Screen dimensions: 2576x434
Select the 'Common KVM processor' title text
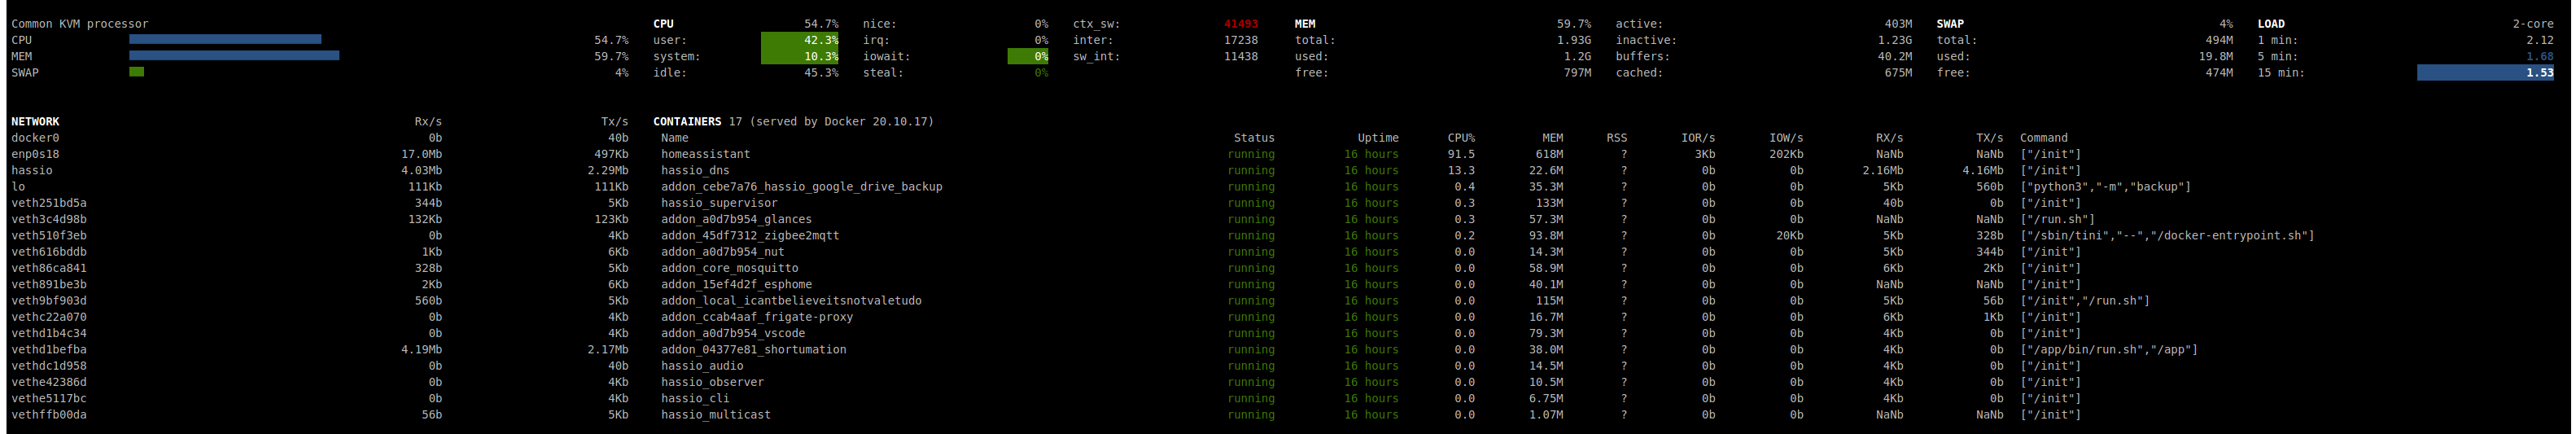pyautogui.click(x=80, y=24)
